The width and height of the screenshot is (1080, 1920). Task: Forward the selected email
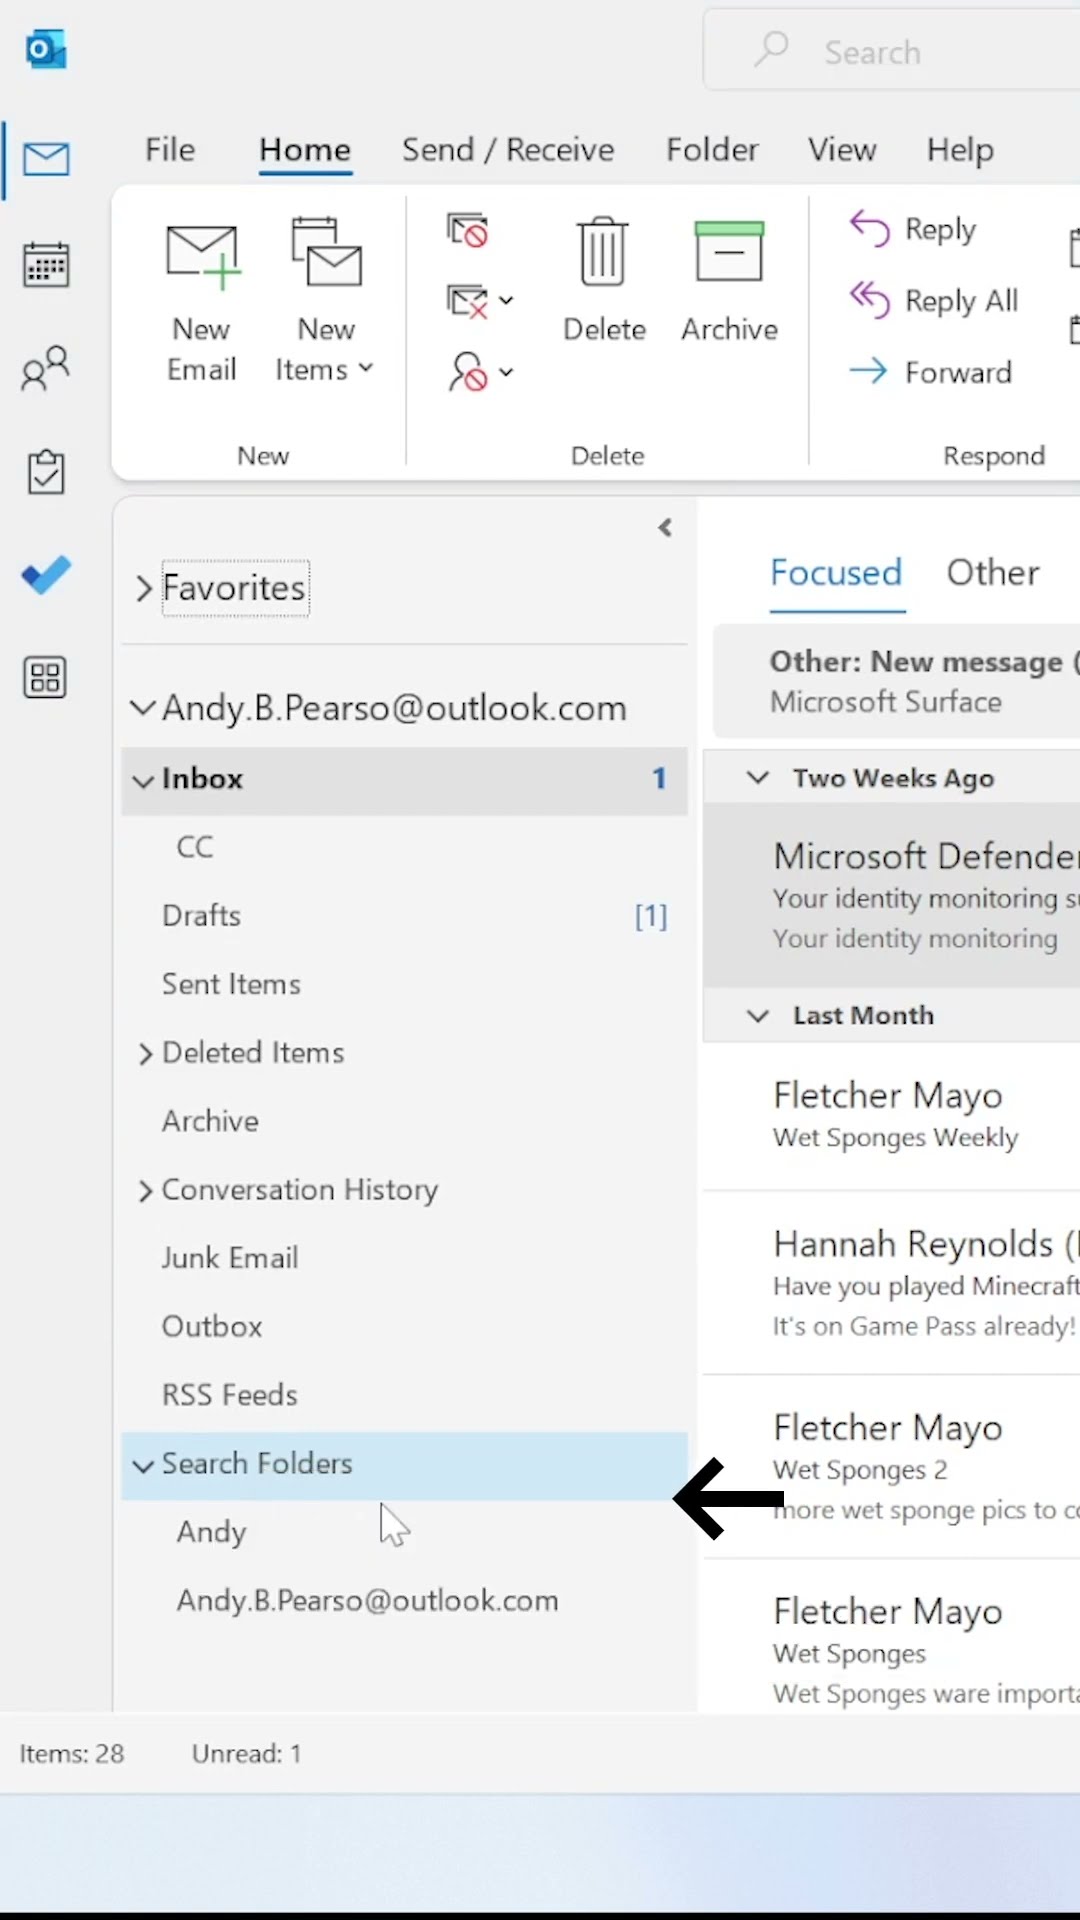(x=930, y=372)
